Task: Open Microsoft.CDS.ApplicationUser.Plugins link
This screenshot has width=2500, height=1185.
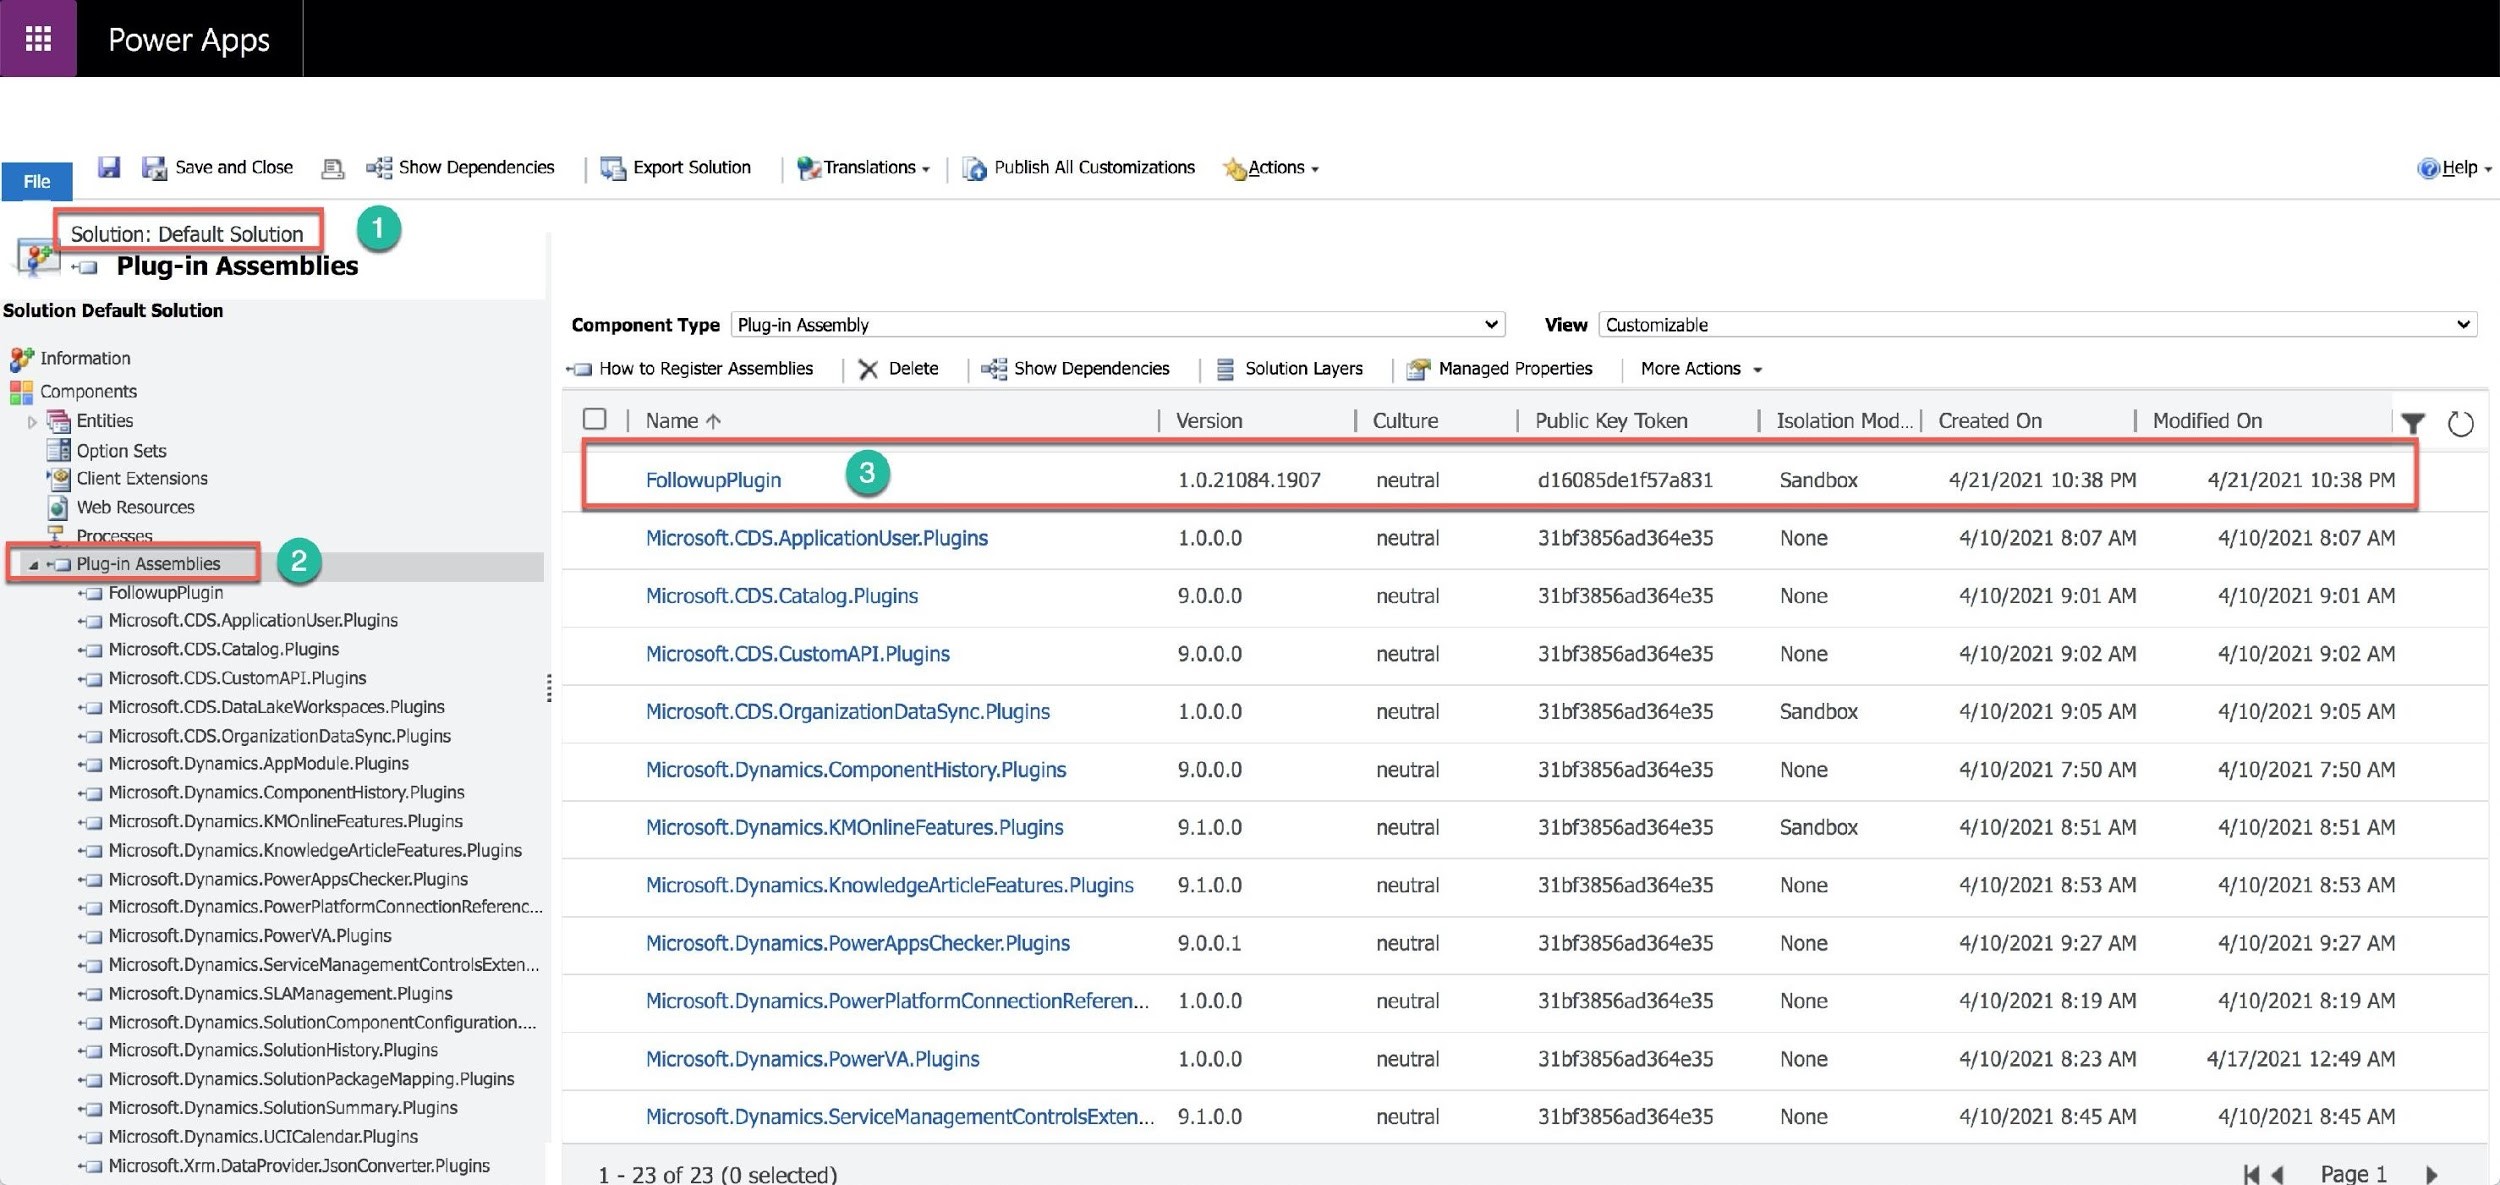Action: point(816,537)
